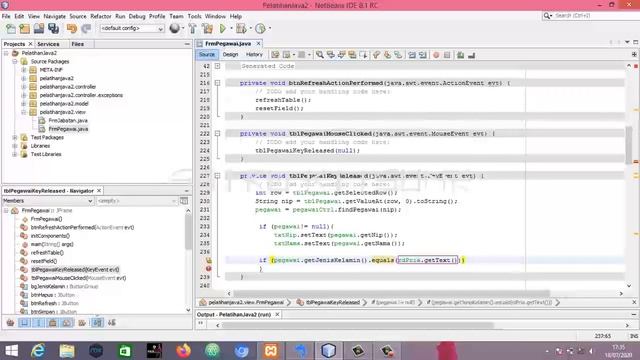This screenshot has width=640, height=360.
Task: Click the Shift Line Left icon
Action: point(412,55)
